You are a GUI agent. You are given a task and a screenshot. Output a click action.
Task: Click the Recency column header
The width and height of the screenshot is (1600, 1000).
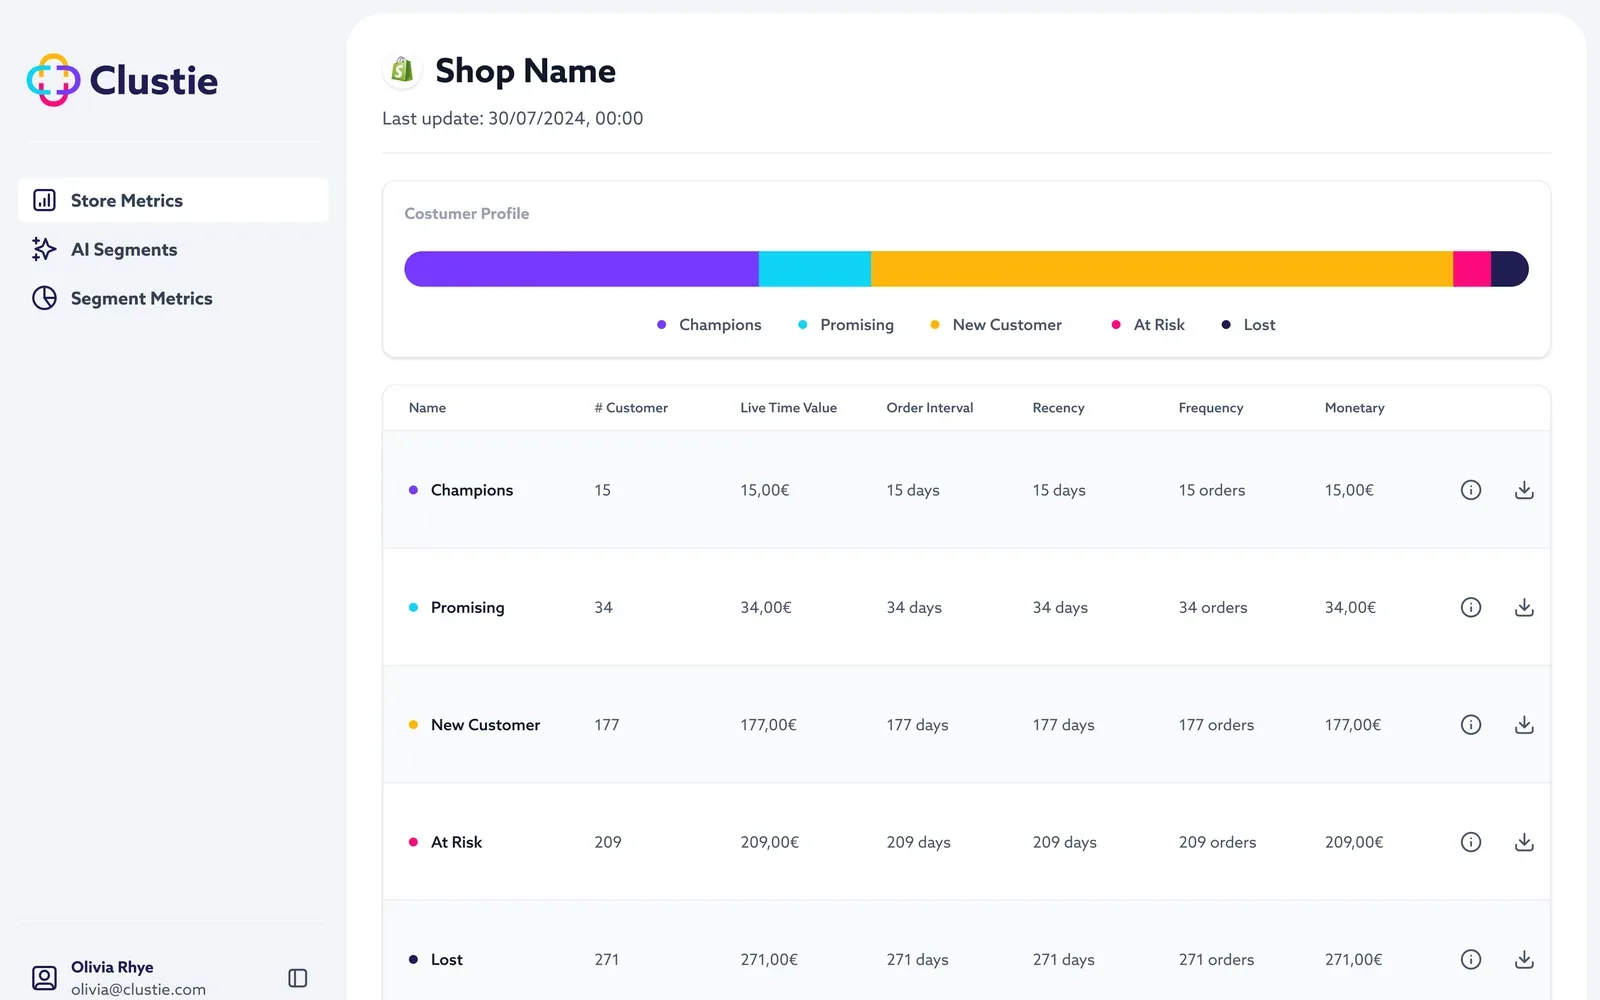1058,408
